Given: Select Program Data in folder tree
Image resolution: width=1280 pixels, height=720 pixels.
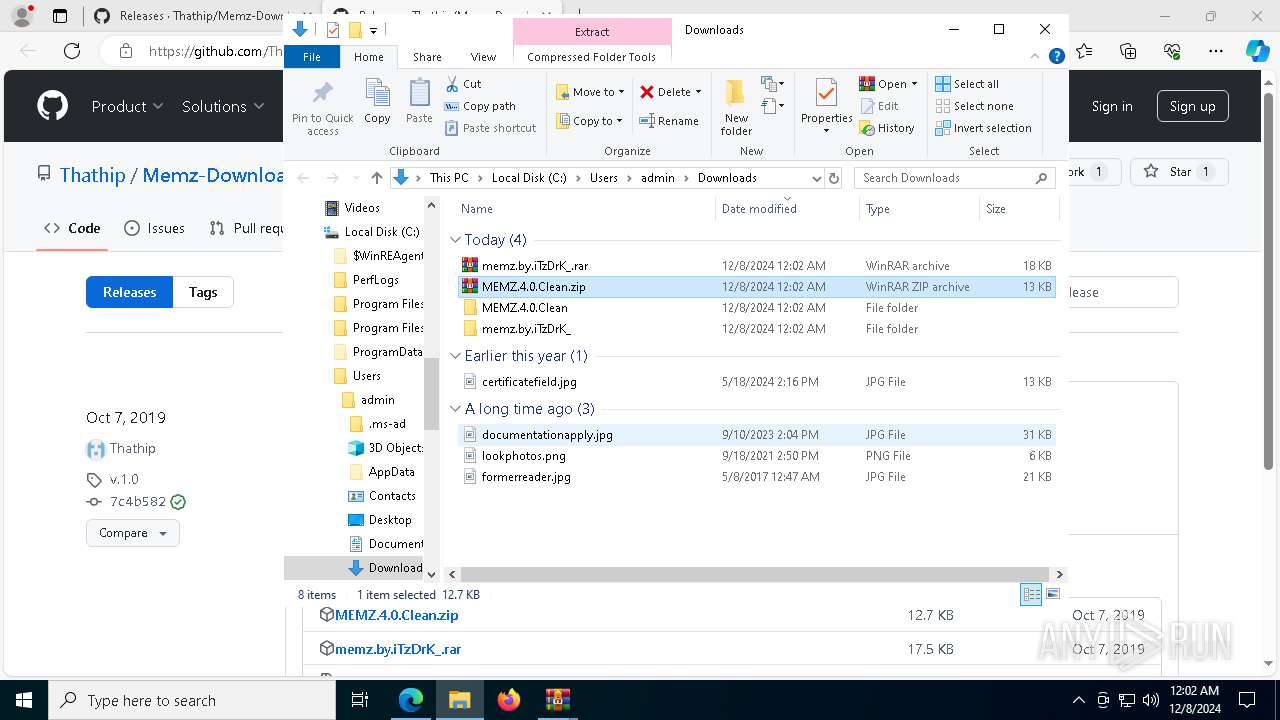Looking at the screenshot, I should click(x=387, y=352).
